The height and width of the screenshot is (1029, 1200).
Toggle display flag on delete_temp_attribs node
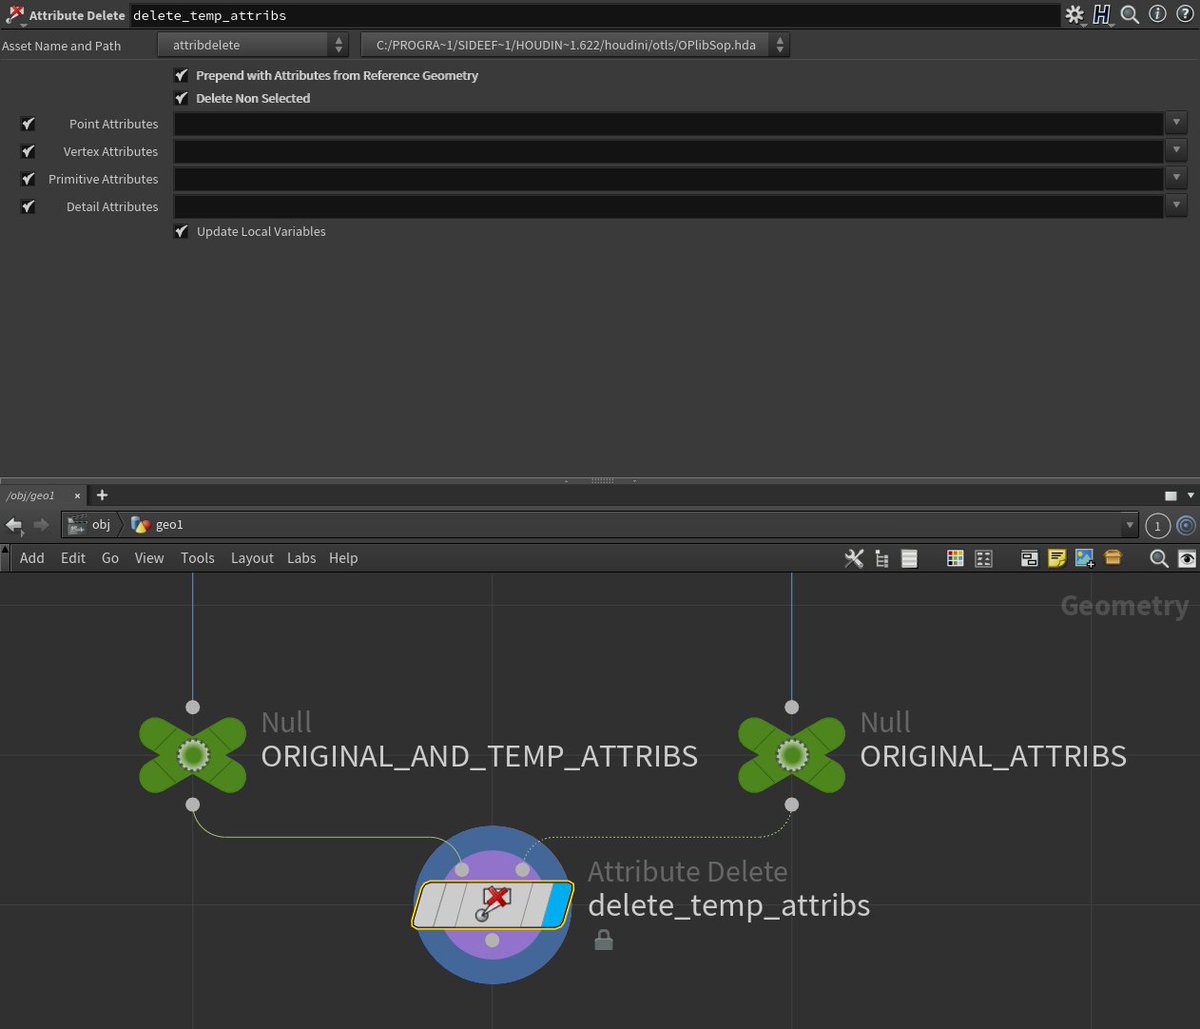pyautogui.click(x=558, y=905)
